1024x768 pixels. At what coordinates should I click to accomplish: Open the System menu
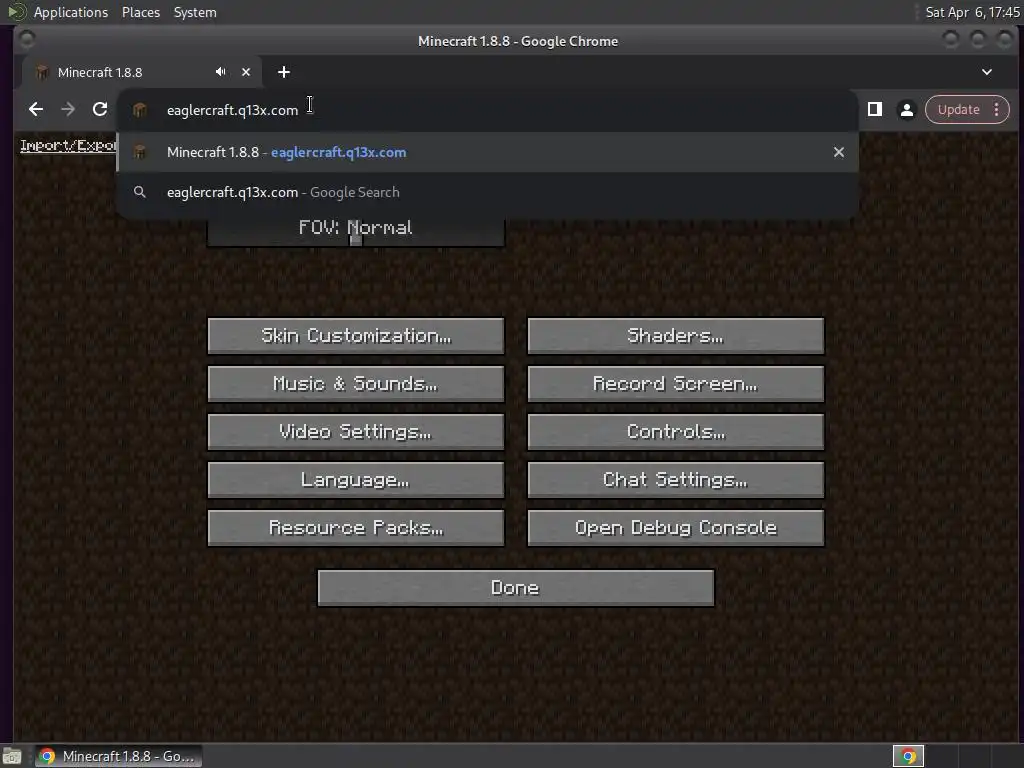click(195, 12)
